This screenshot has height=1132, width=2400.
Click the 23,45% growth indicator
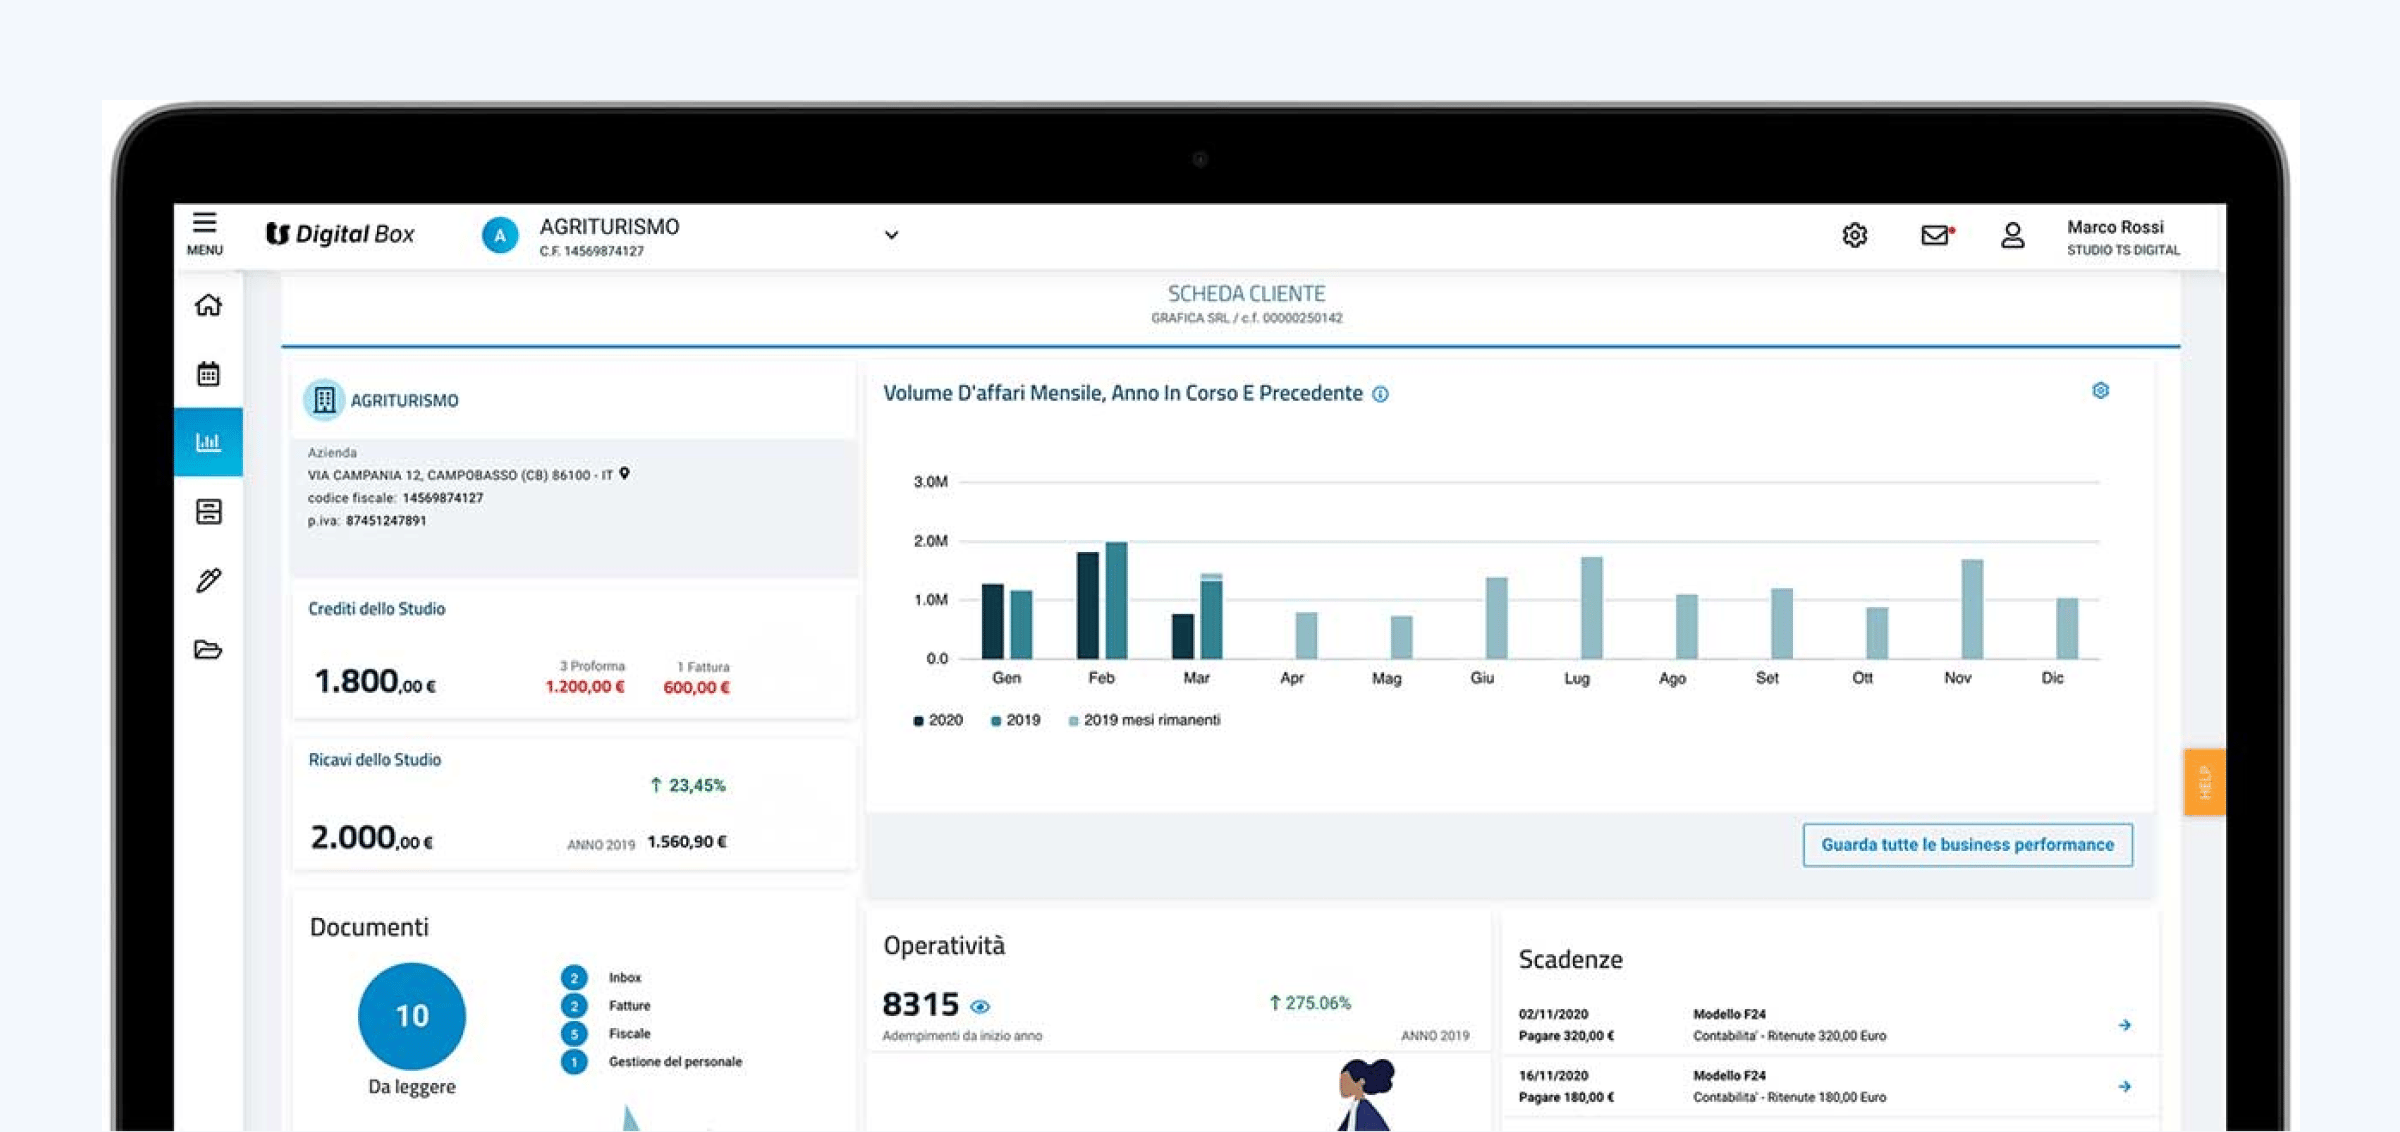point(688,786)
